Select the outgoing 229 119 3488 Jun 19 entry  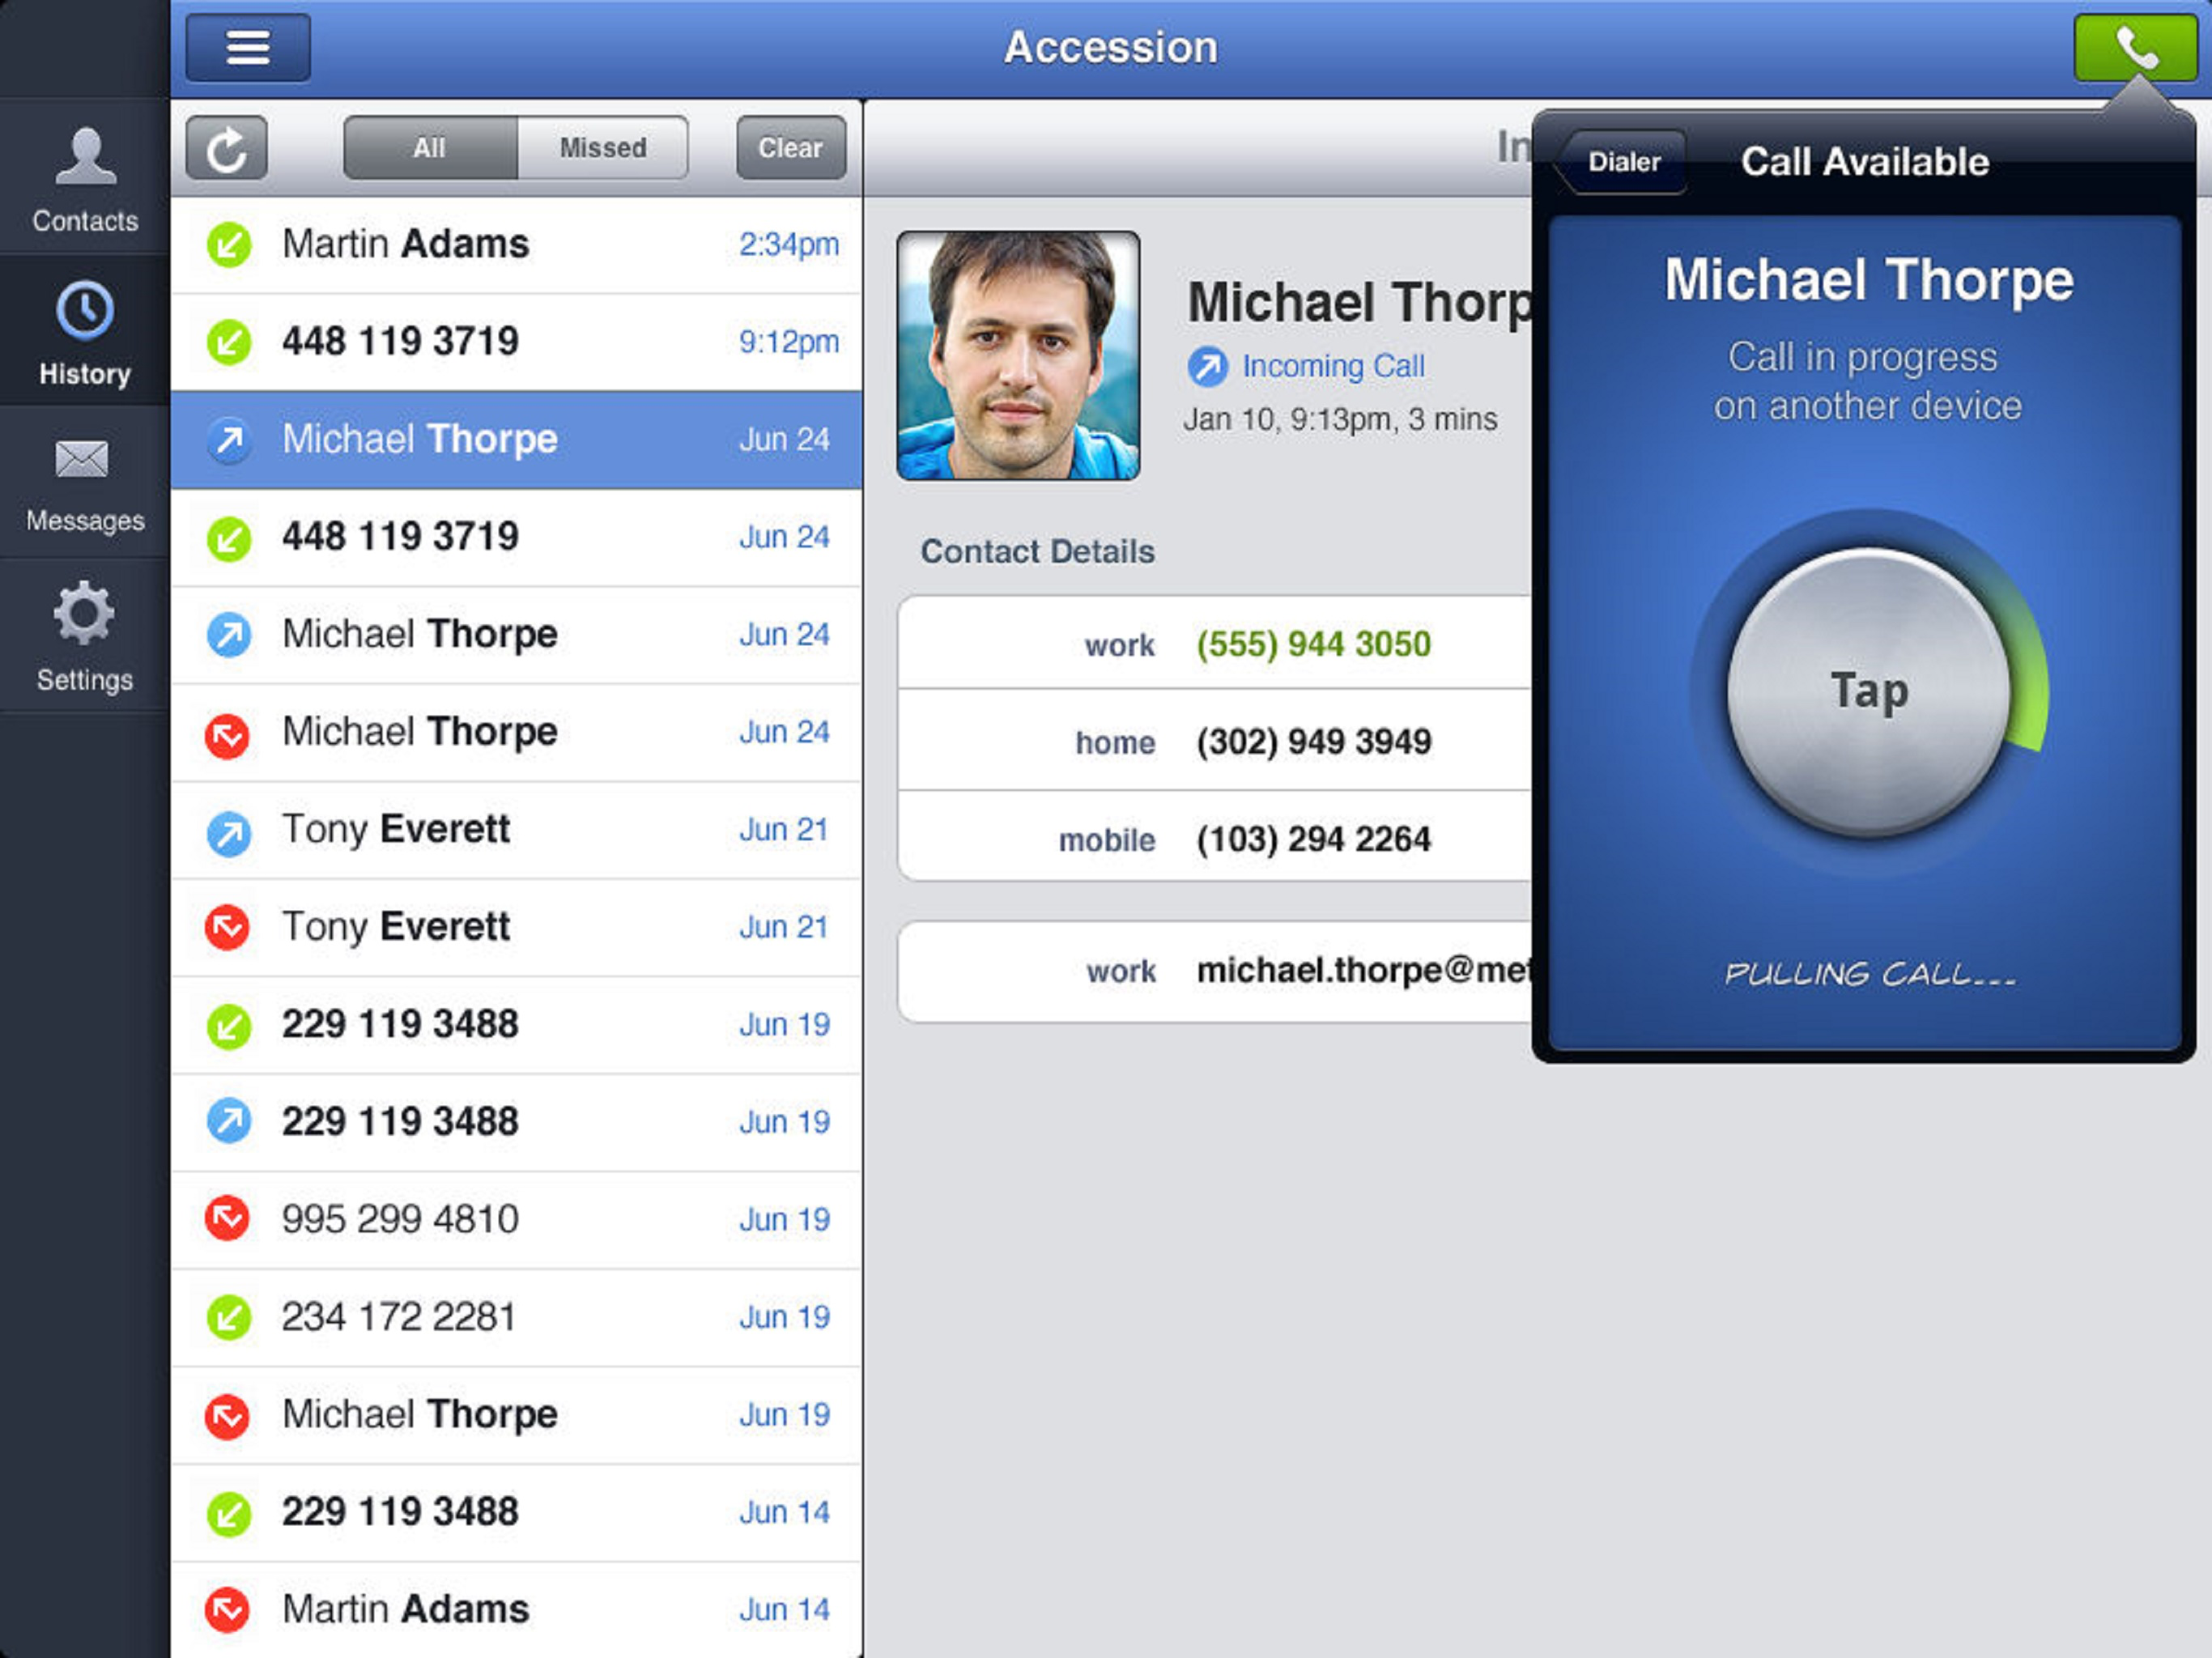click(x=517, y=1122)
